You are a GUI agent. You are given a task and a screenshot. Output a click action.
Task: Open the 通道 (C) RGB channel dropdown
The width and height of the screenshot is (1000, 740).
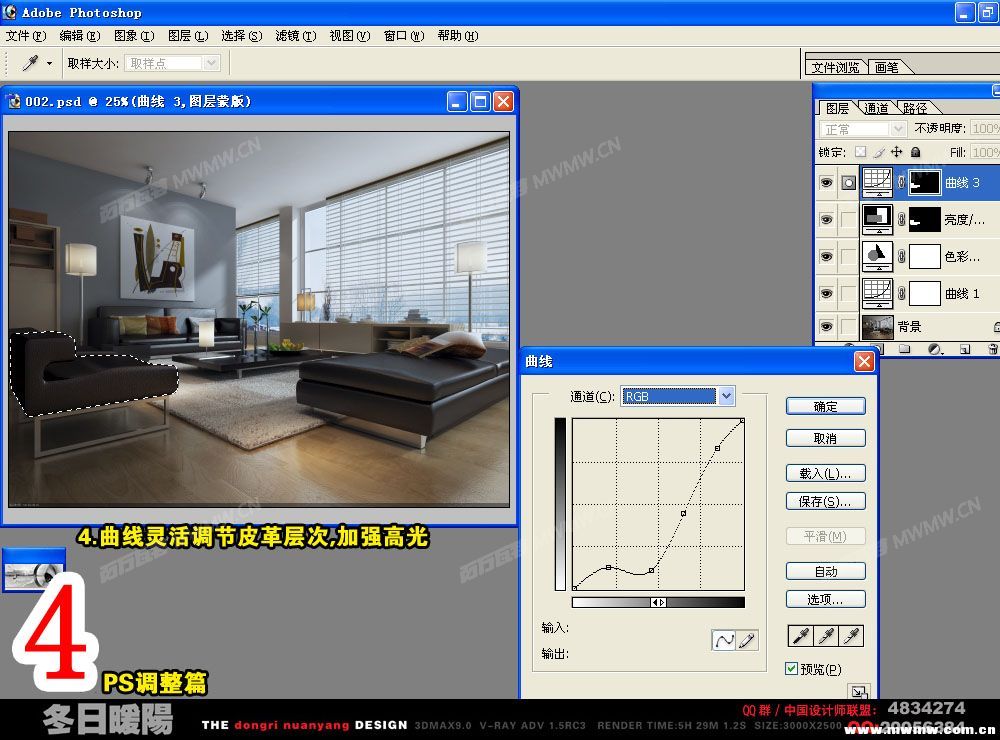pyautogui.click(x=678, y=396)
